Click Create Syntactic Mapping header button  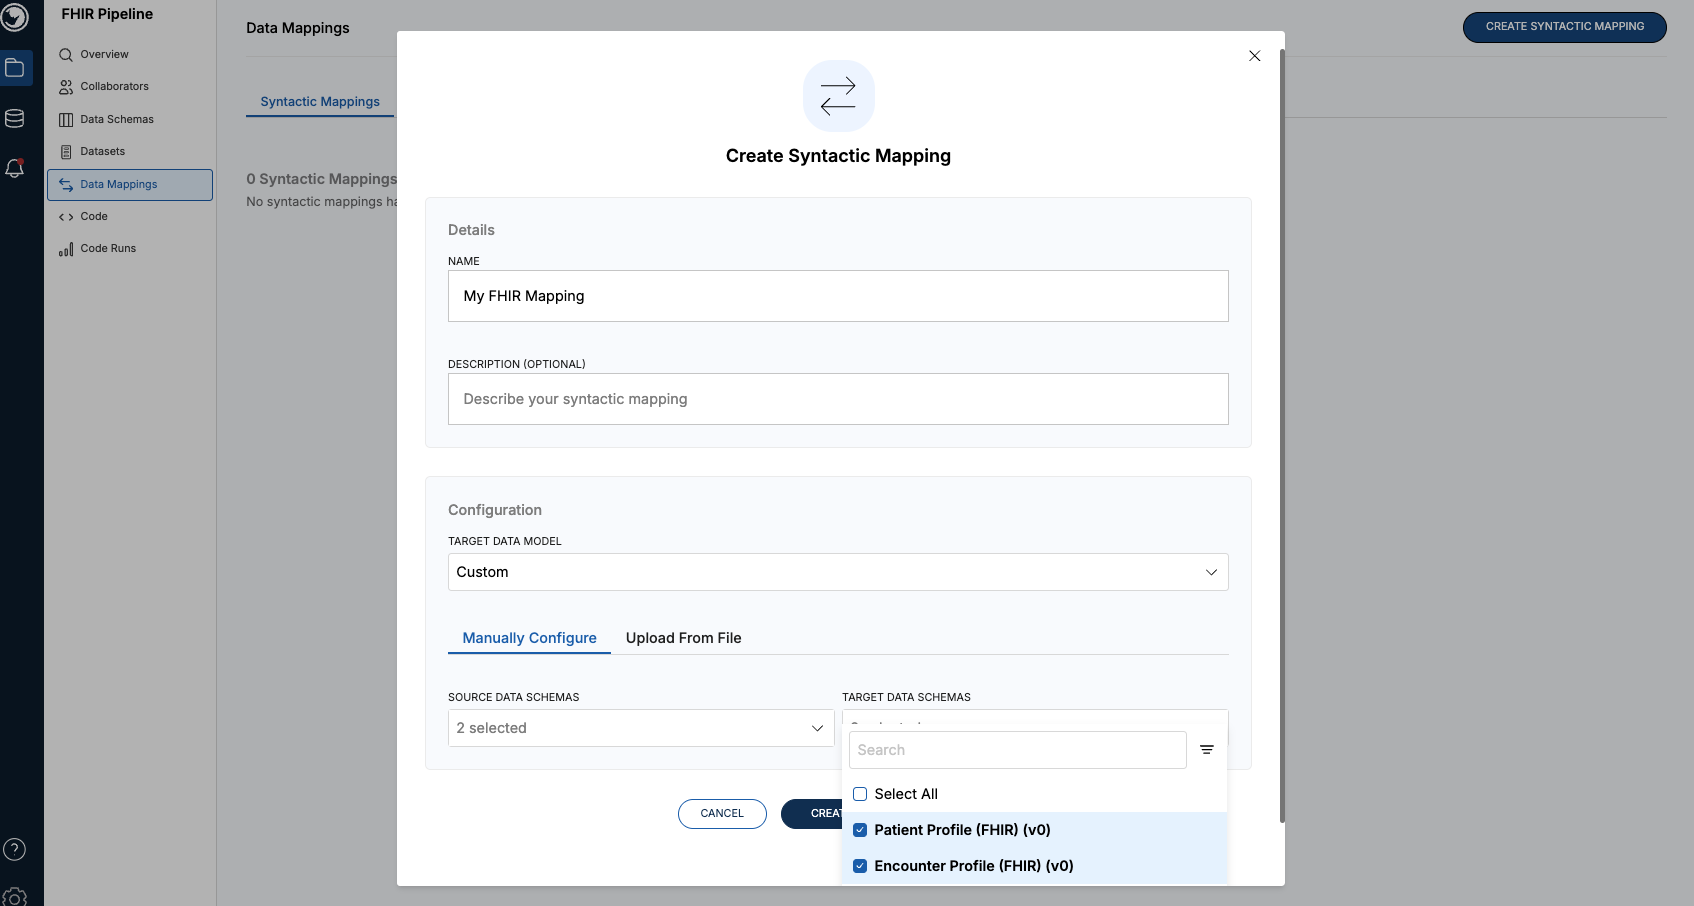[x=1565, y=27]
